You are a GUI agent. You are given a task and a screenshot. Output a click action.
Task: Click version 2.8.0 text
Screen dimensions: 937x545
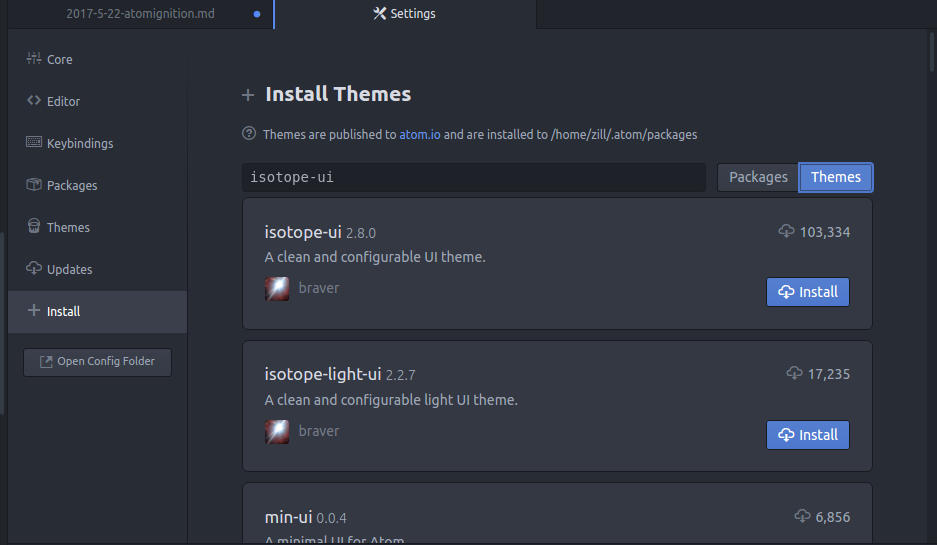click(361, 233)
